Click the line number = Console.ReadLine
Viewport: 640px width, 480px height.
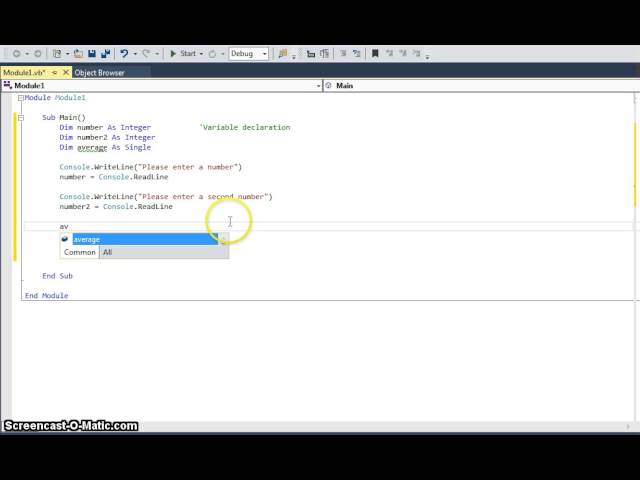114,177
